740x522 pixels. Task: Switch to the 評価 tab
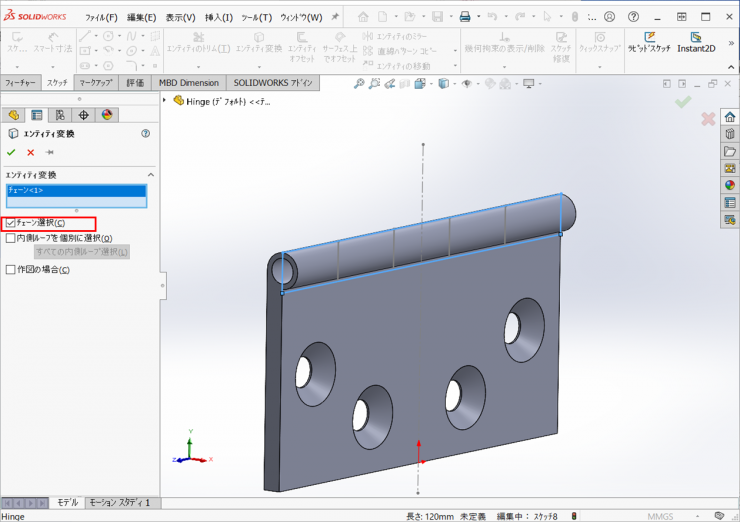click(135, 83)
